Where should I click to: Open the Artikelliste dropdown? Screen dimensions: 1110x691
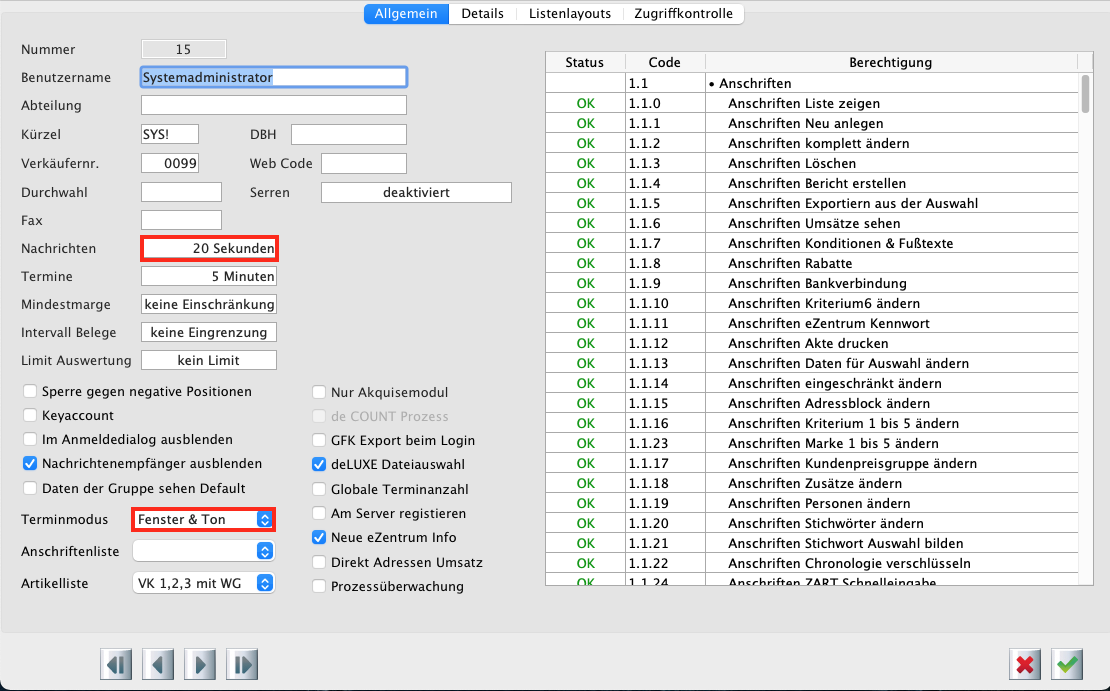pos(203,583)
